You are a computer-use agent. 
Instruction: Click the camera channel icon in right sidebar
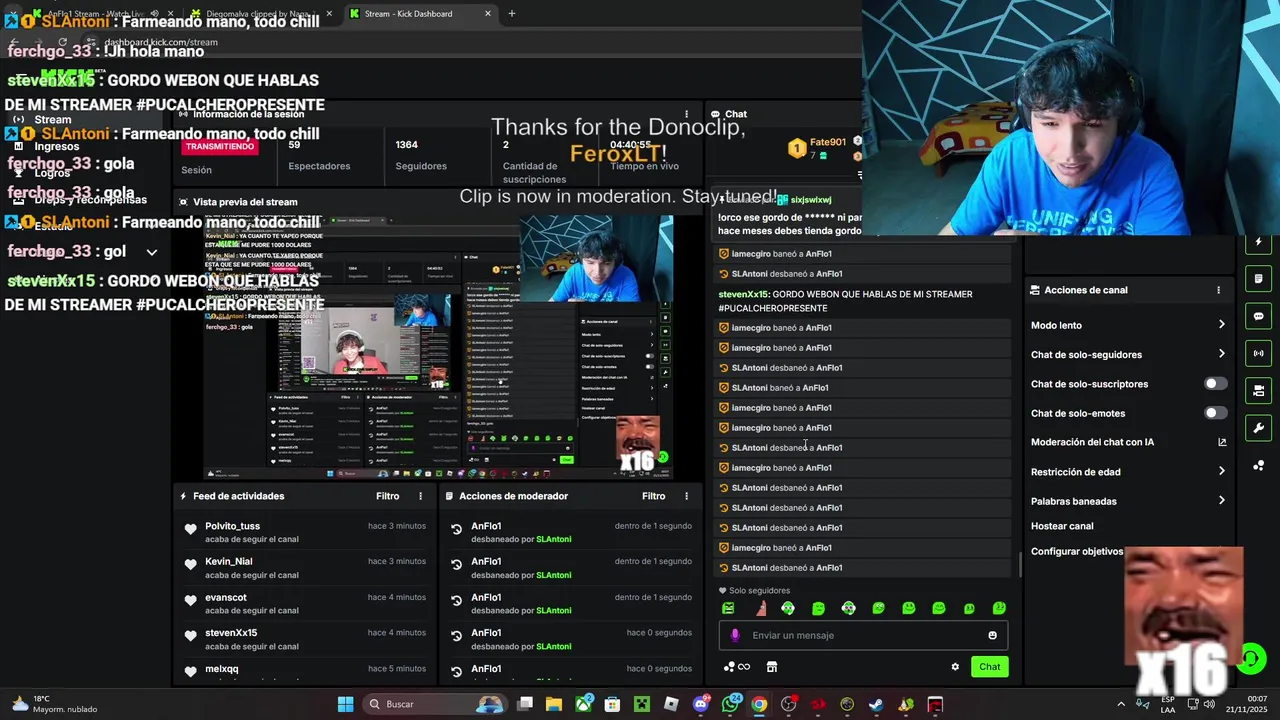click(1258, 390)
